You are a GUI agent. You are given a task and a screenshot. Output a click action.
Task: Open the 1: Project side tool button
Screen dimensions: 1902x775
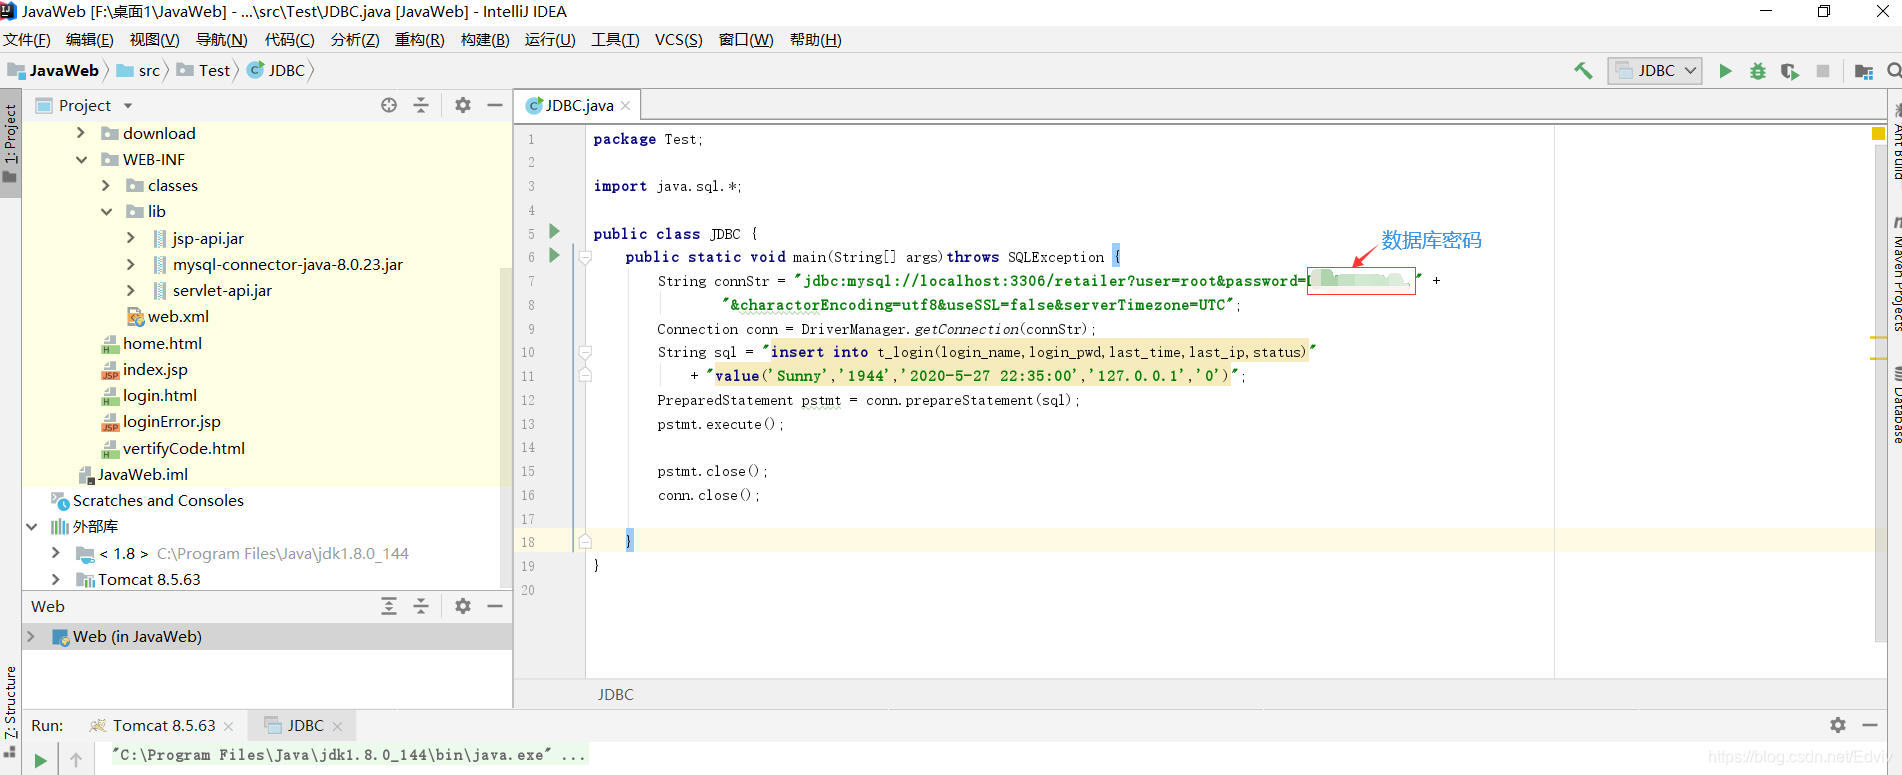click(10, 145)
